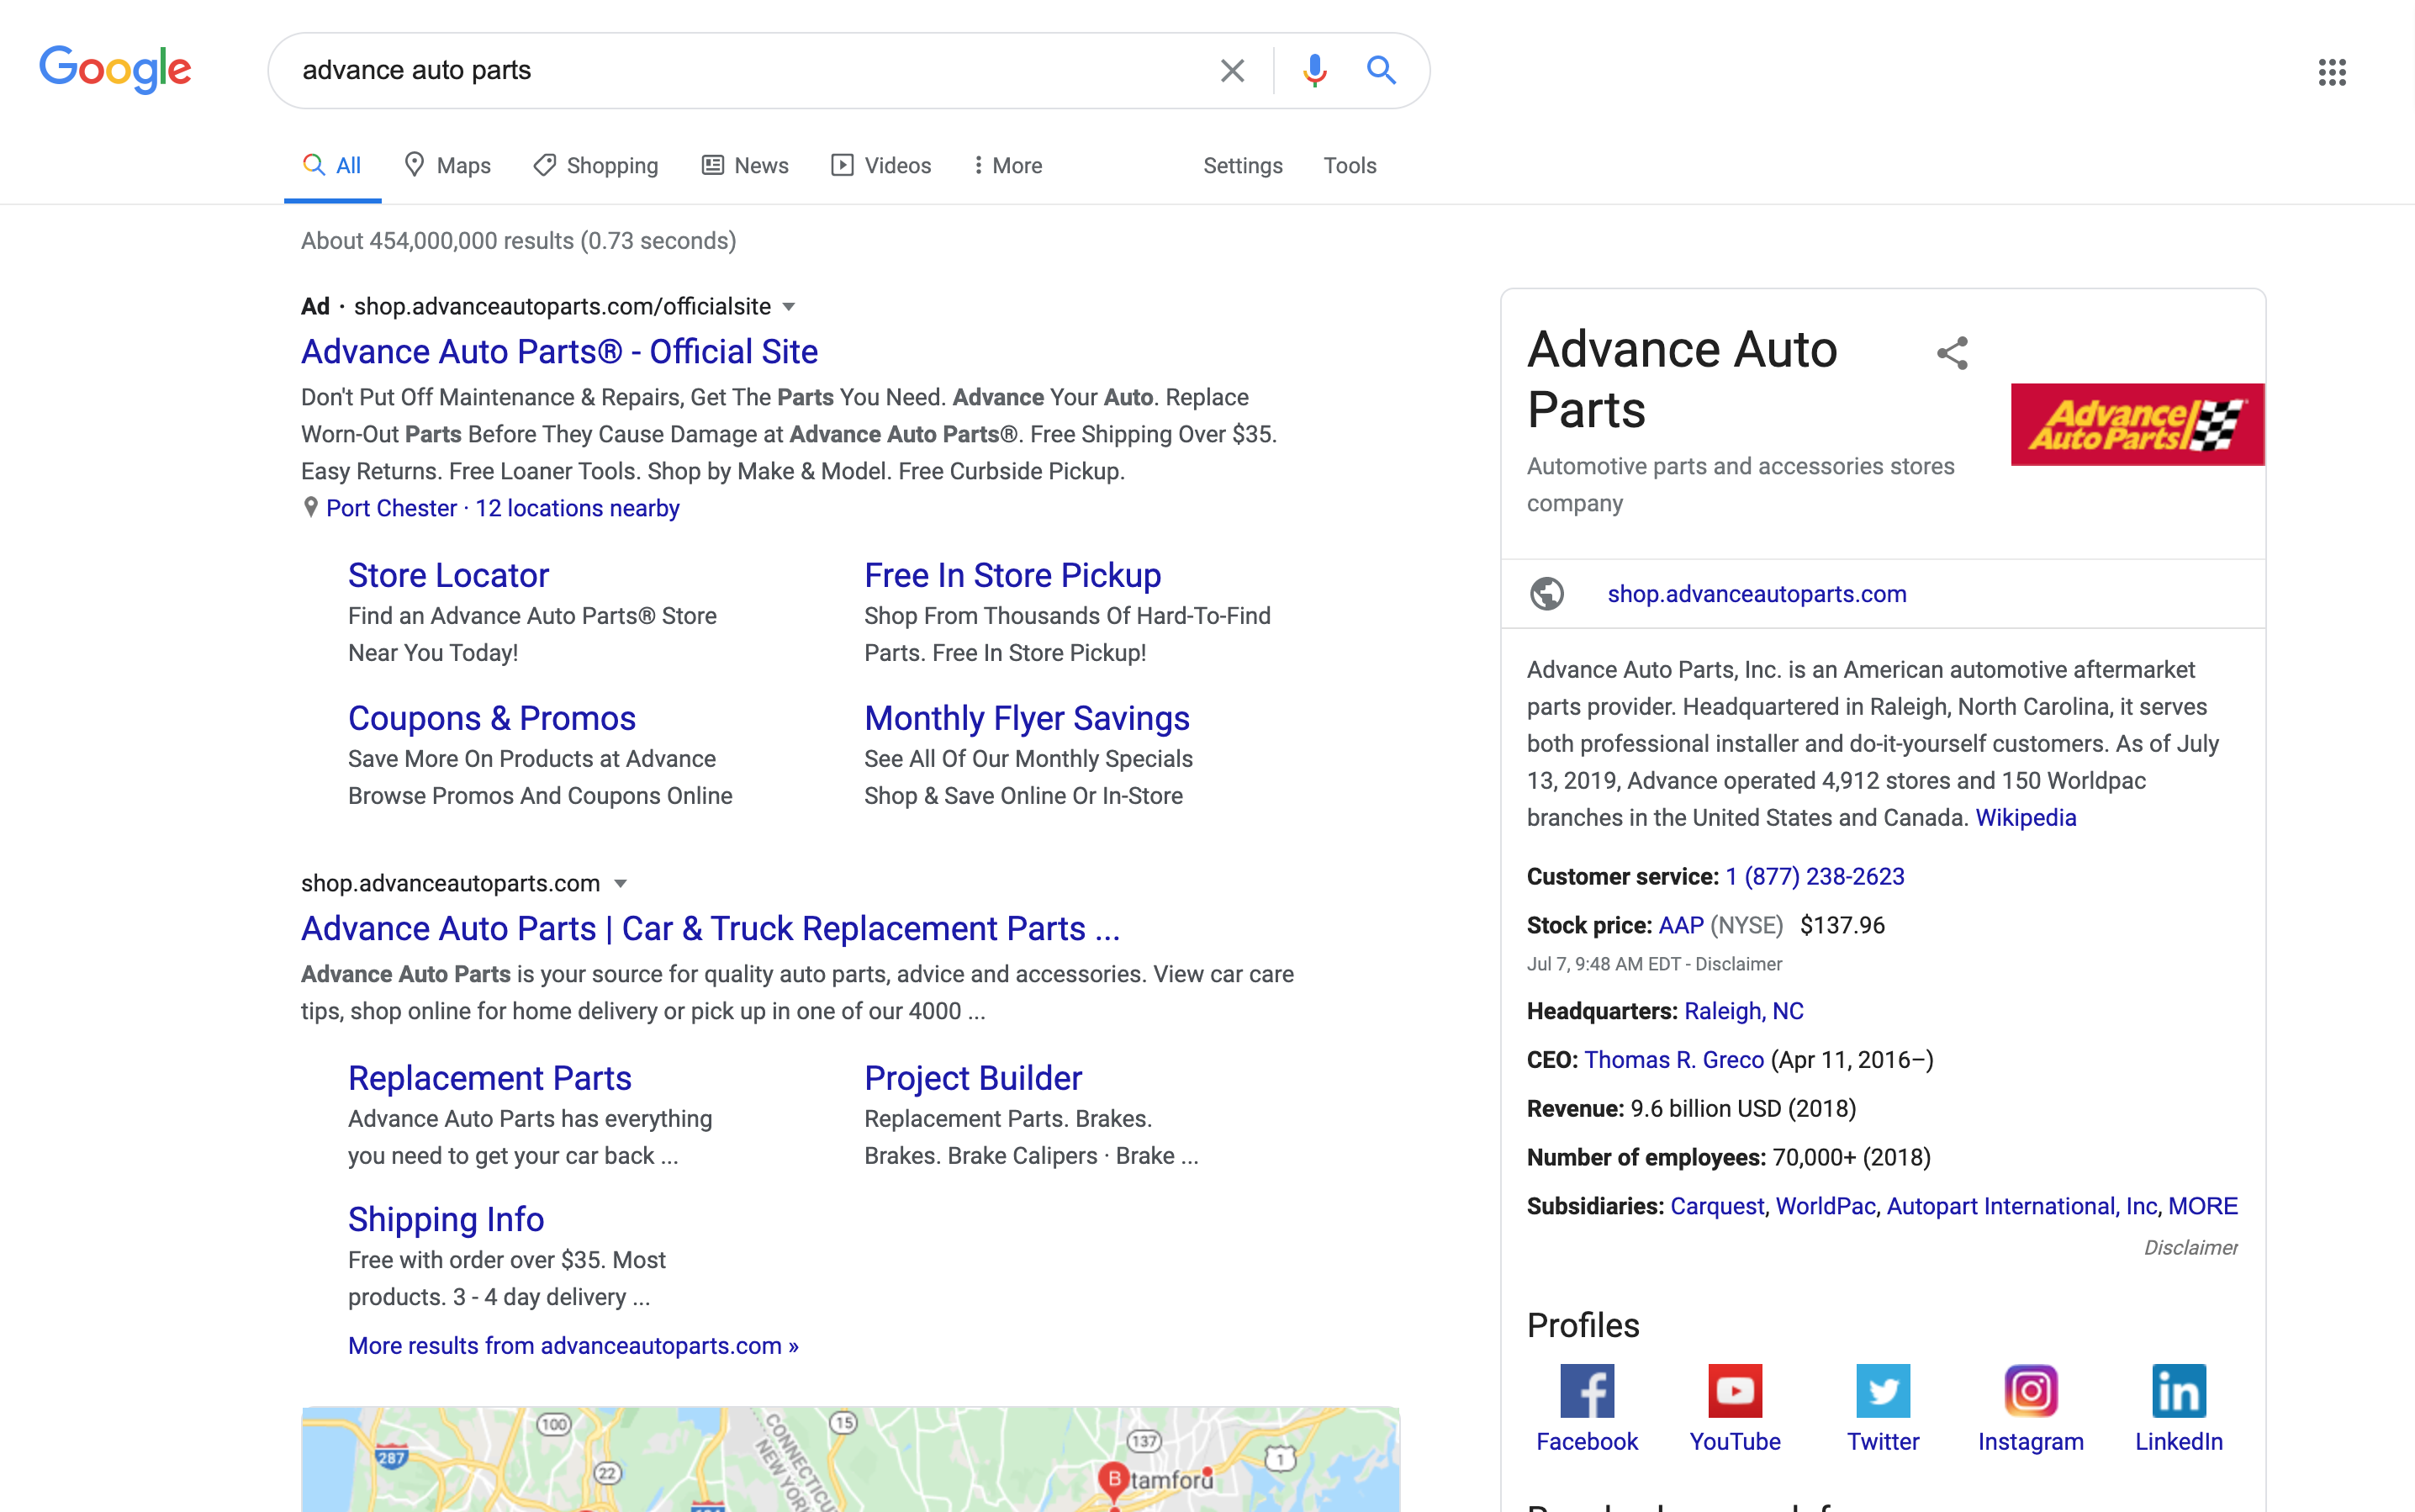Open the Instagram profile icon
Screen dimensions: 2415x1512
(x=2031, y=1390)
